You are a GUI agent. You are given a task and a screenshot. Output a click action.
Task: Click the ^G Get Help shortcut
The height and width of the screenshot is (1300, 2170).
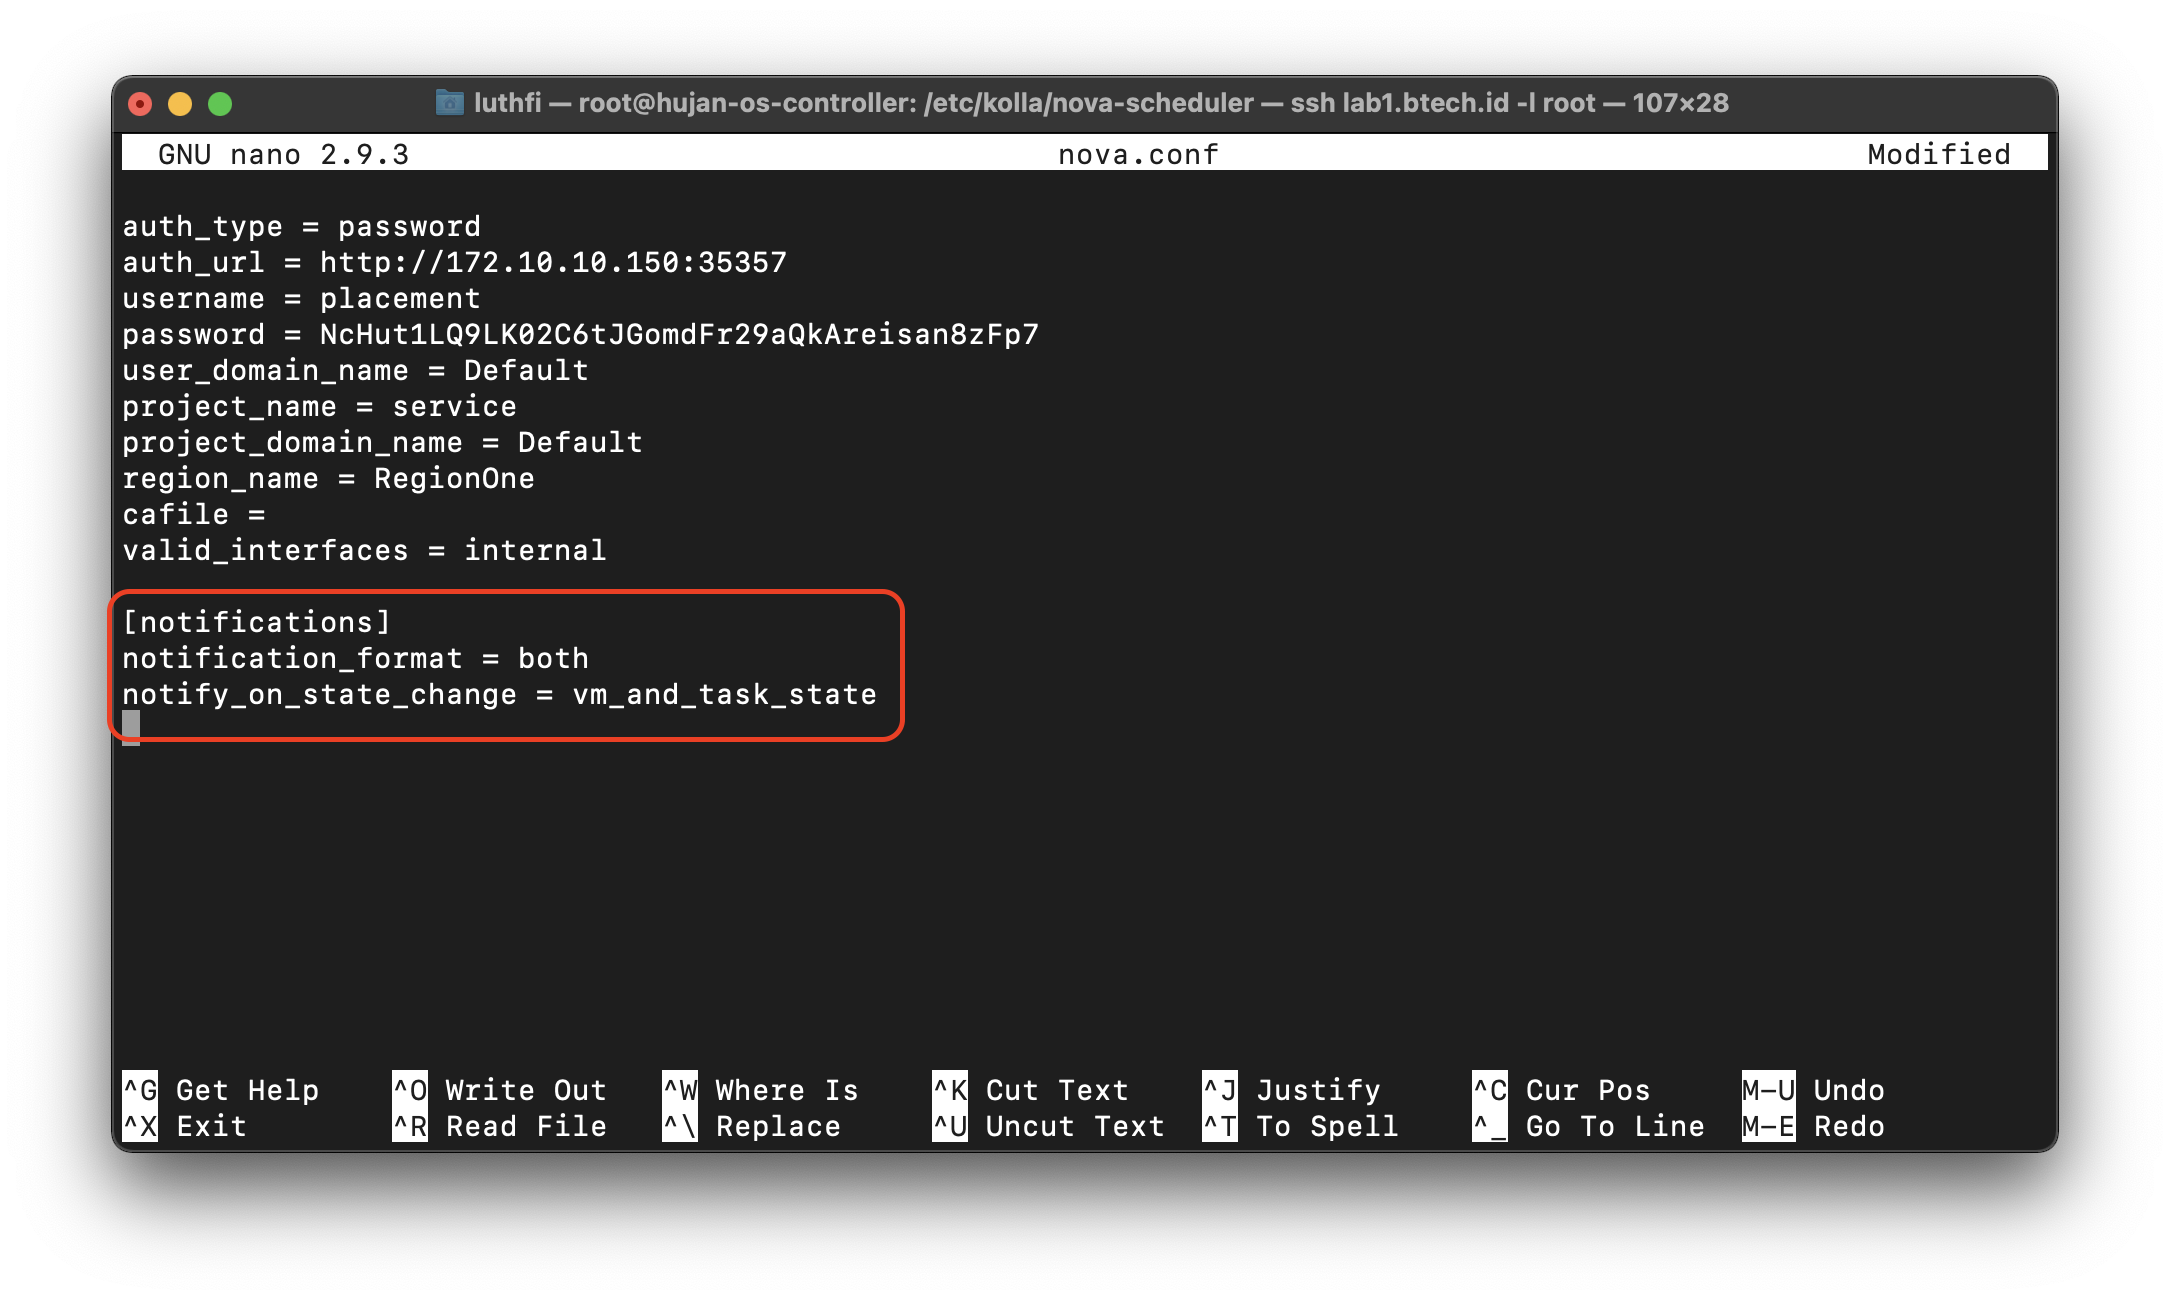[x=221, y=1089]
